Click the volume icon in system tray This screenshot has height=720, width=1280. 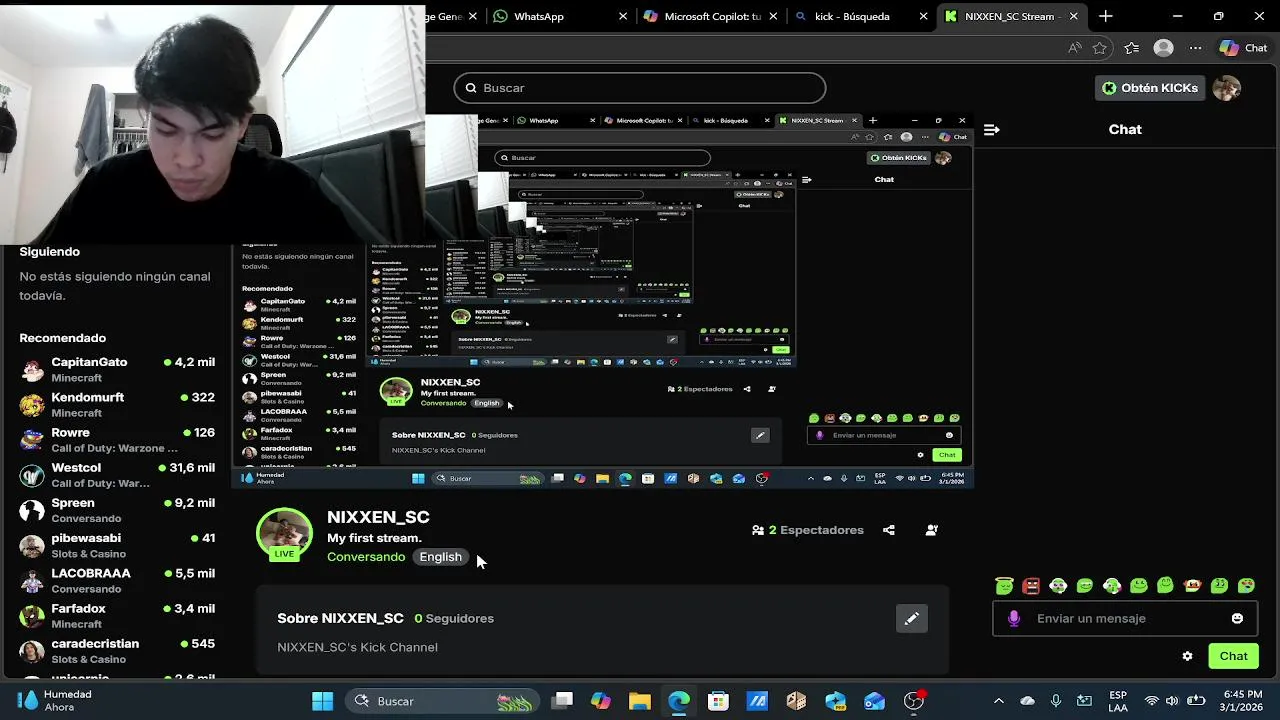point(1172,701)
